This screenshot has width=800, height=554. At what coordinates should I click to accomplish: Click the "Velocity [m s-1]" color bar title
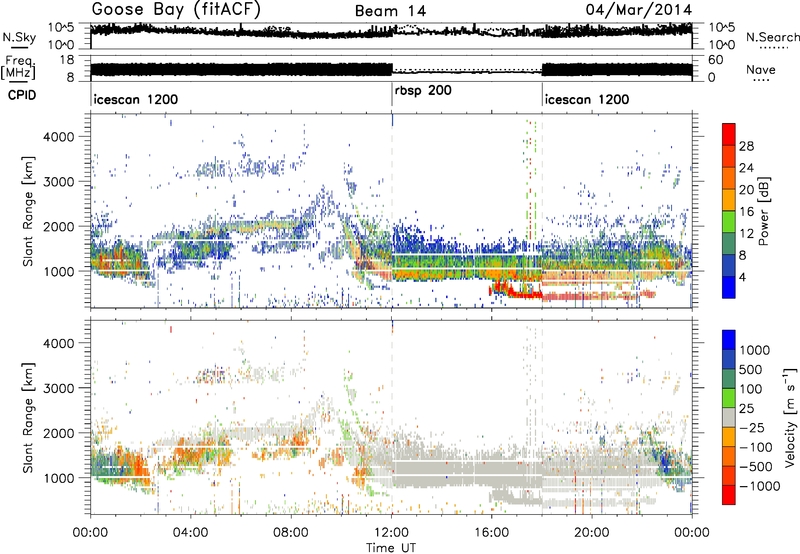[790, 417]
